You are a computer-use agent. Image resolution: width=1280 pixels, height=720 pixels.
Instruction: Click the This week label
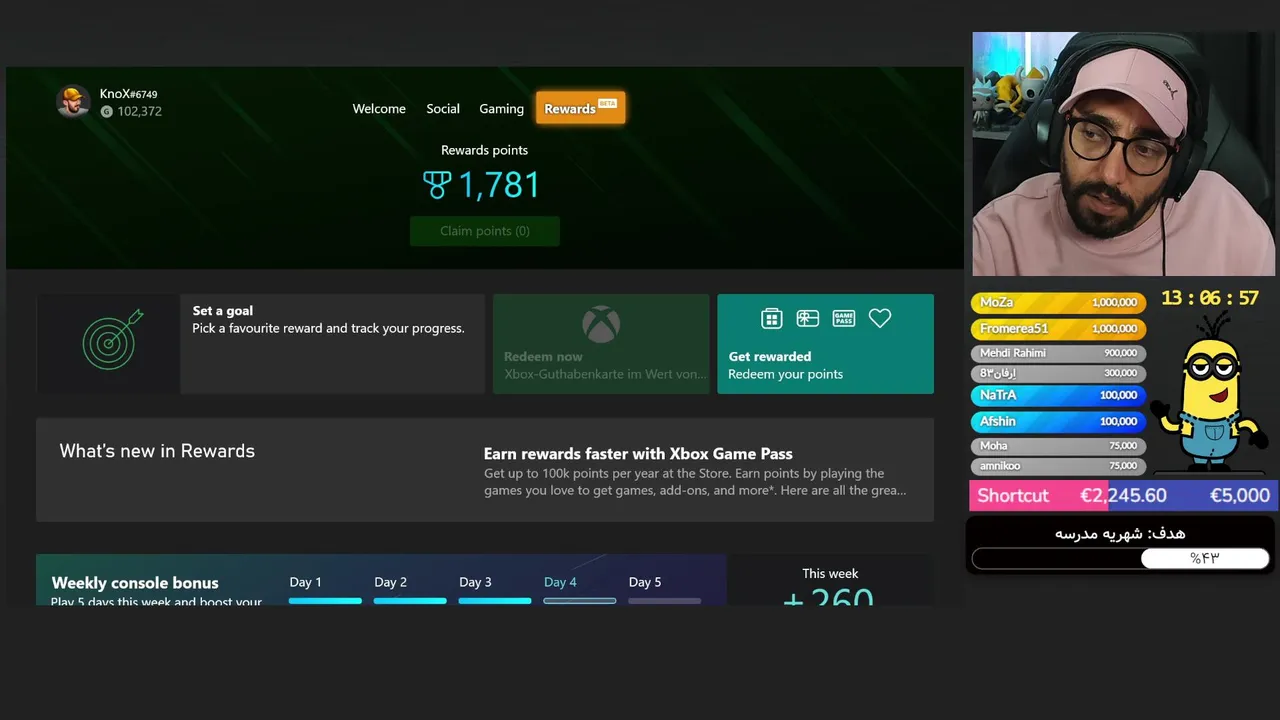[830, 574]
